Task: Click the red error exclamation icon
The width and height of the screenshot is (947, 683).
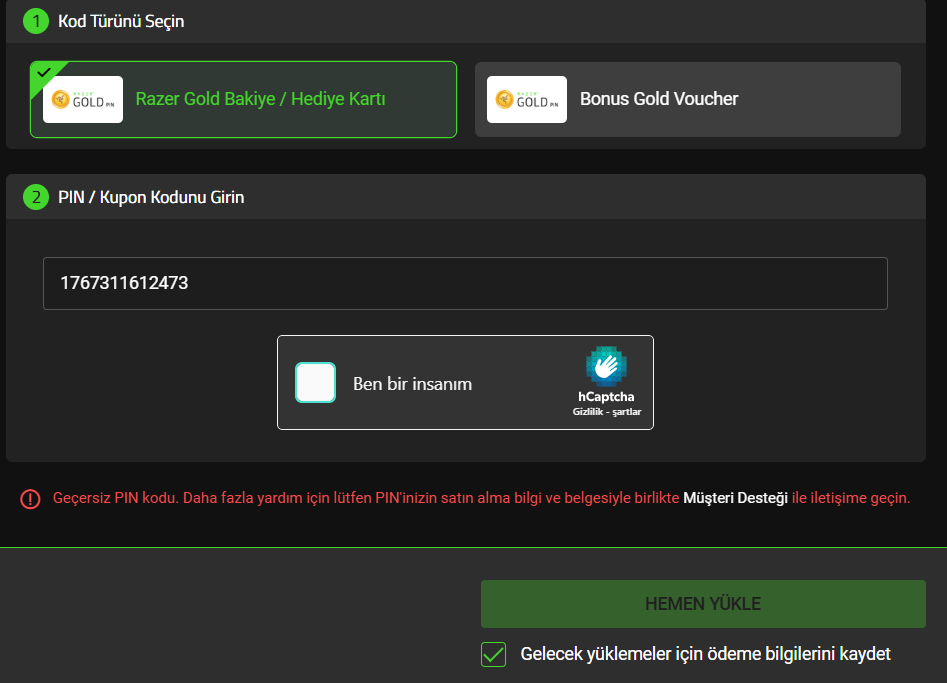Action: coord(30,499)
